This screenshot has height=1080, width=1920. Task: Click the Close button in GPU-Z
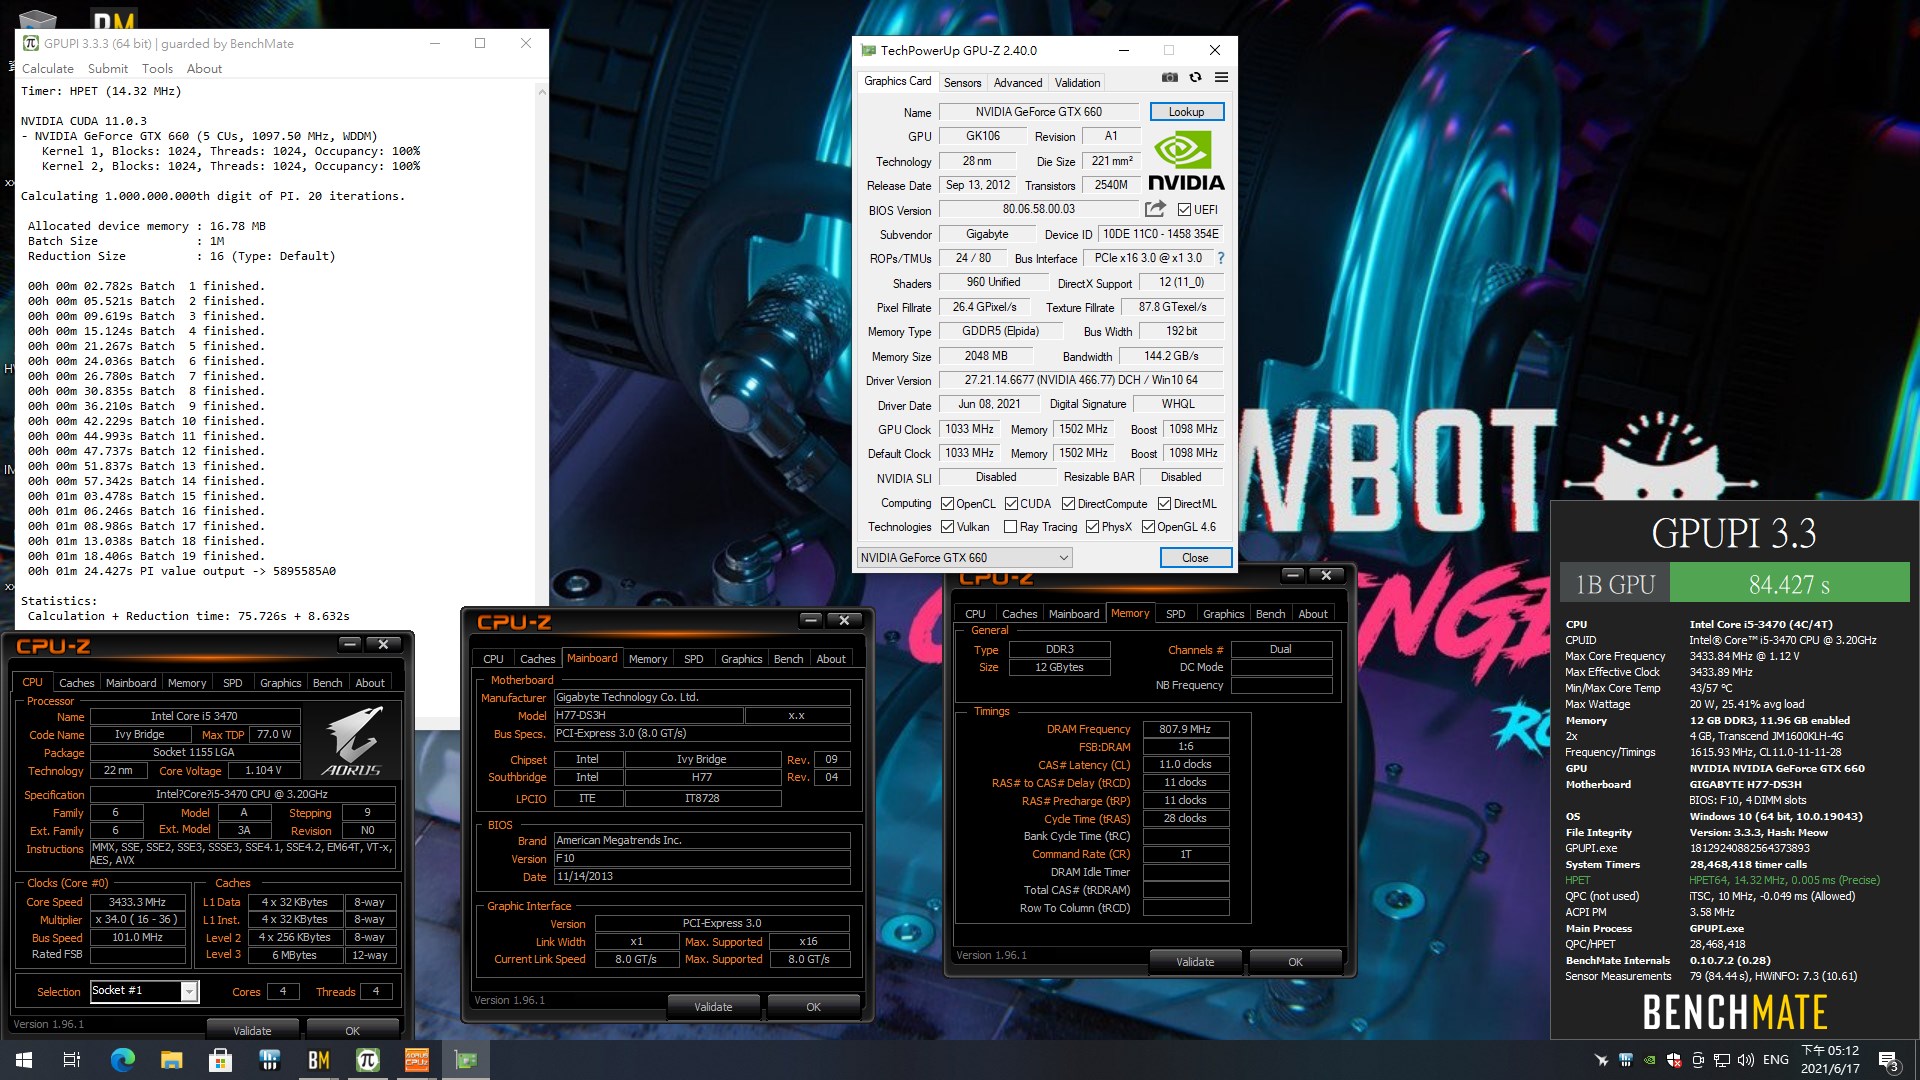click(1195, 558)
